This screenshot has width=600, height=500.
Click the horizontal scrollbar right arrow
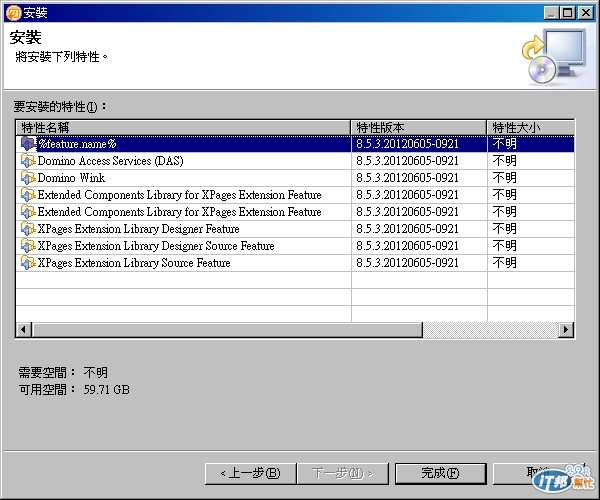[x=566, y=329]
